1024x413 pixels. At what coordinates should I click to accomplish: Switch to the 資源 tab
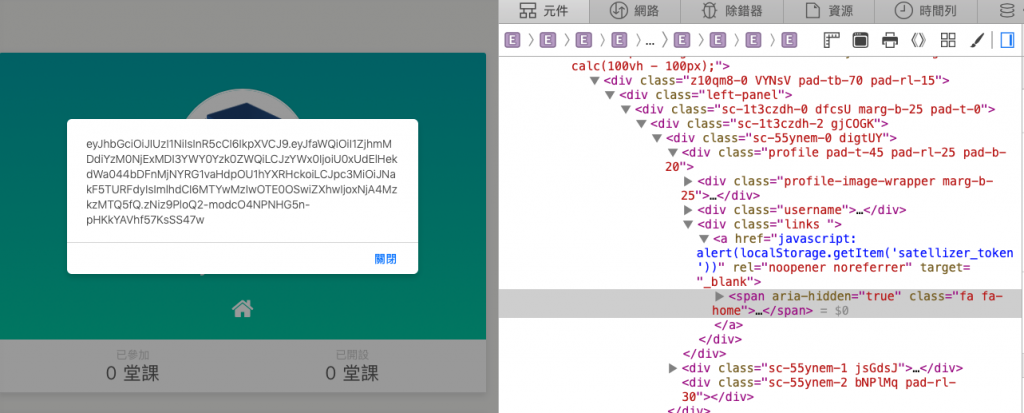click(828, 11)
